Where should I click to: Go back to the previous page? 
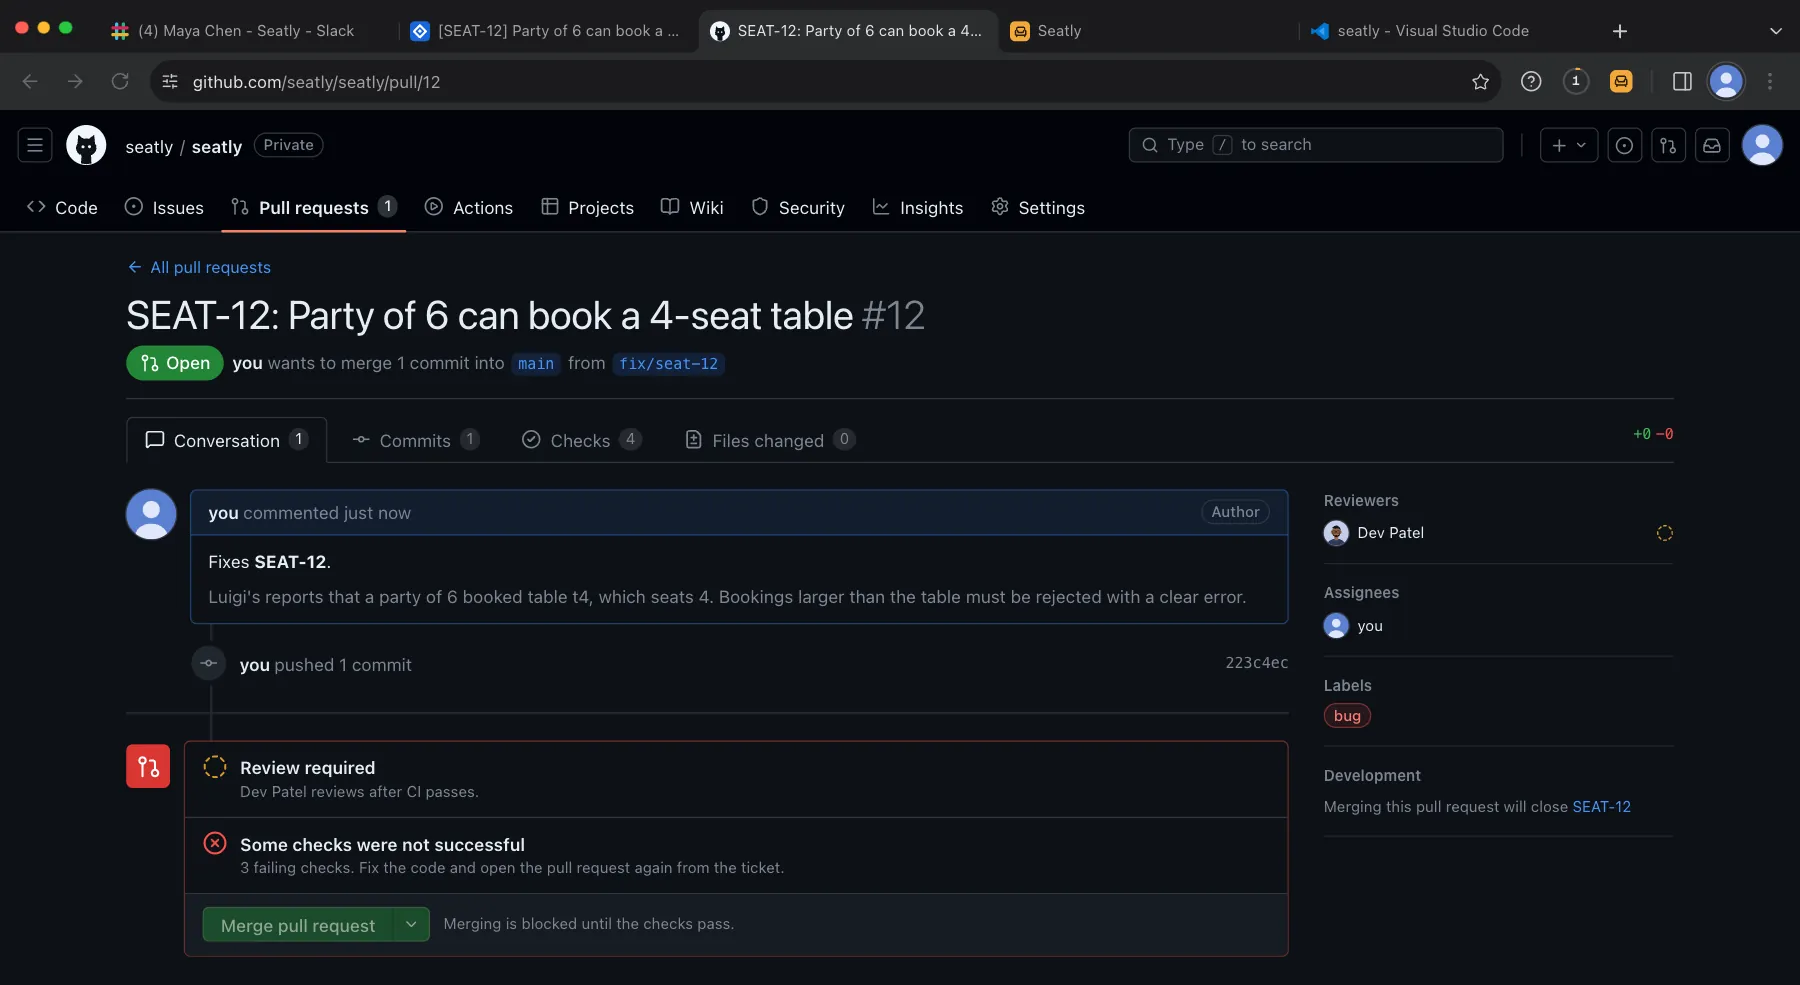click(x=30, y=82)
